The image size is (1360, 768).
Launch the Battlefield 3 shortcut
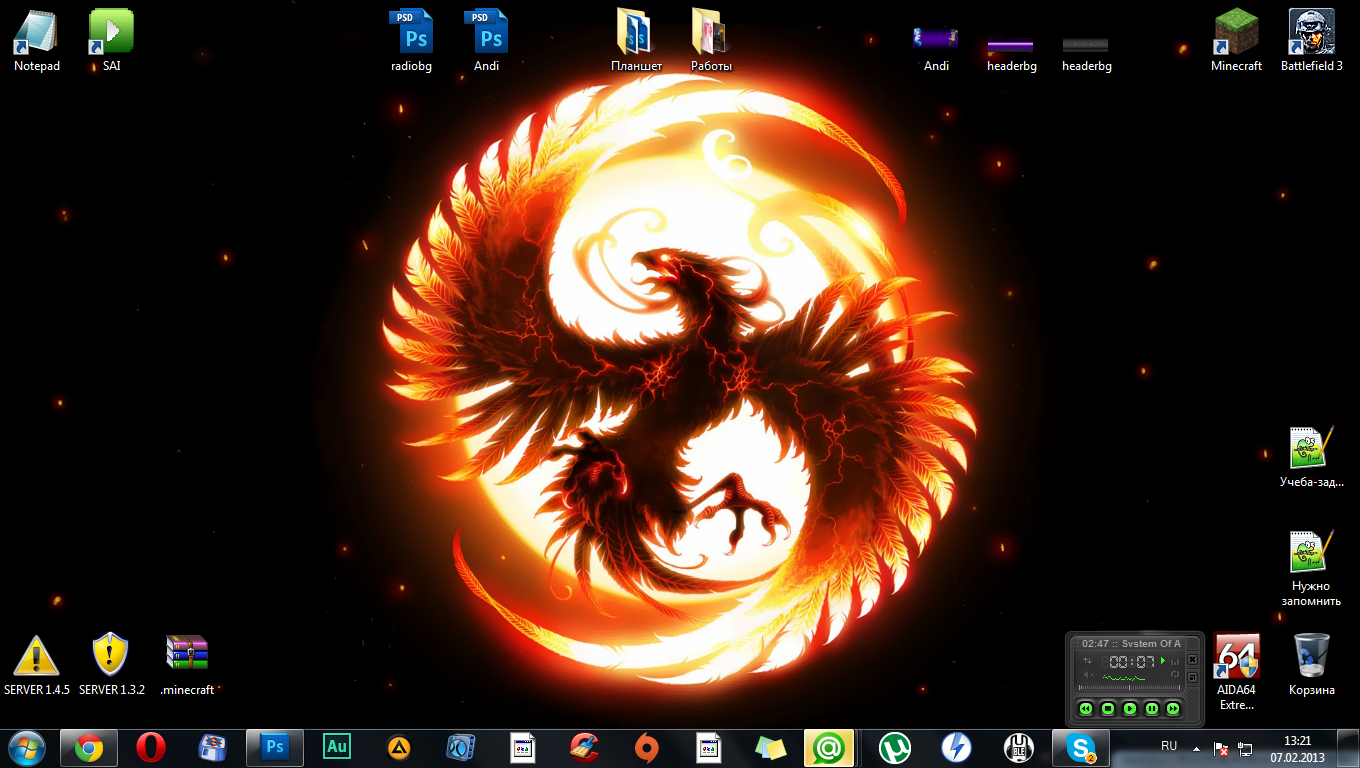coord(1311,40)
